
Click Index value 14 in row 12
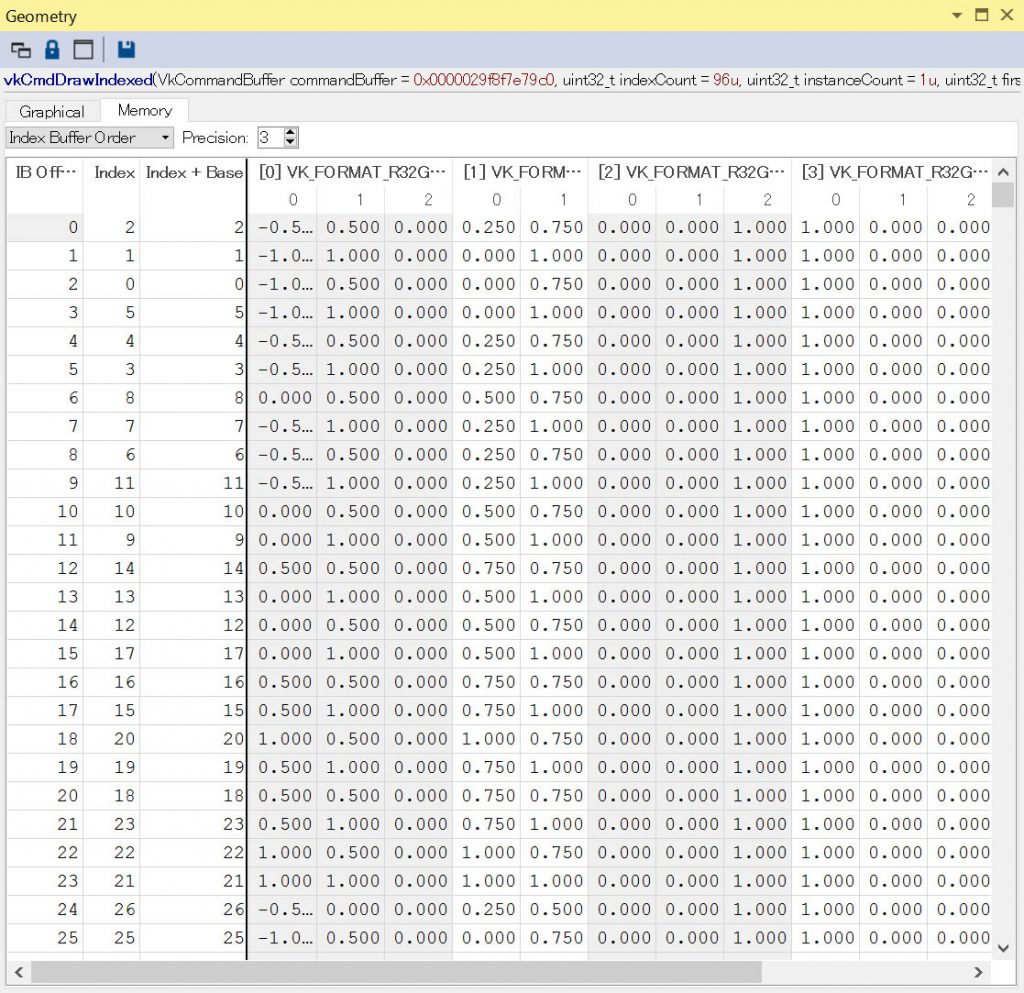pyautogui.click(x=112, y=568)
